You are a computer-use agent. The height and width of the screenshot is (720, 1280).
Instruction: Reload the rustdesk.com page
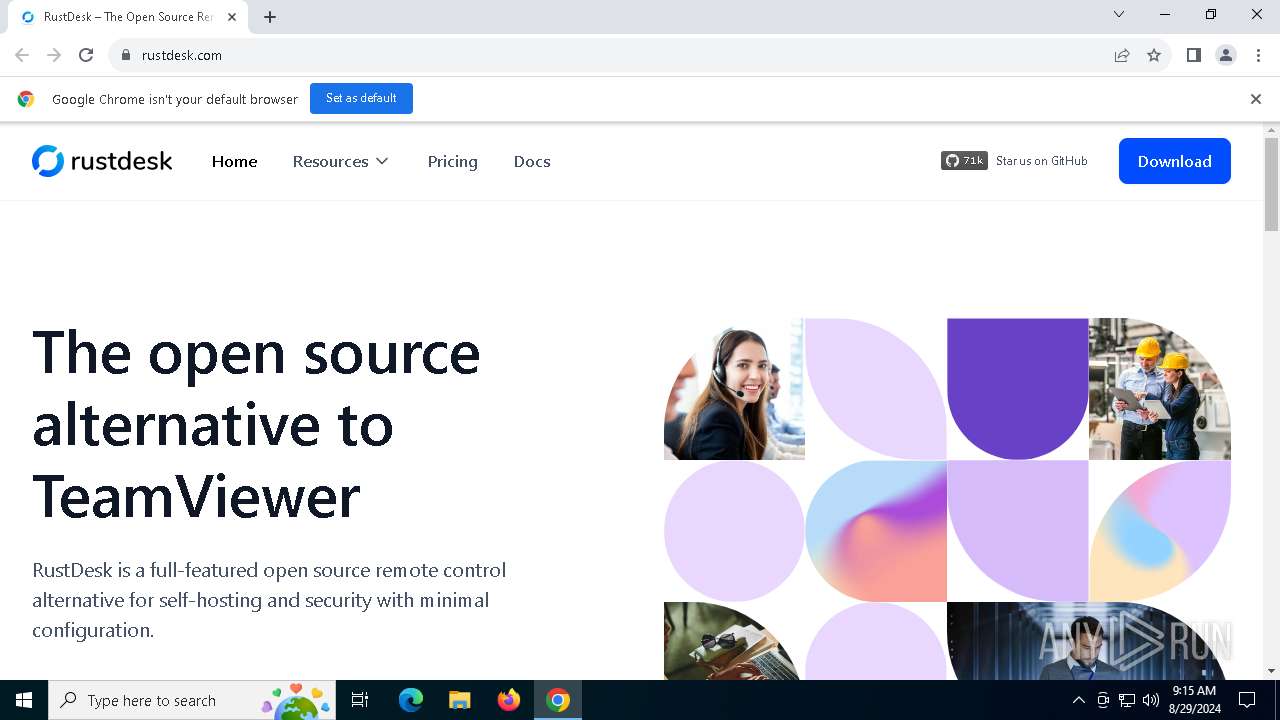(x=86, y=55)
